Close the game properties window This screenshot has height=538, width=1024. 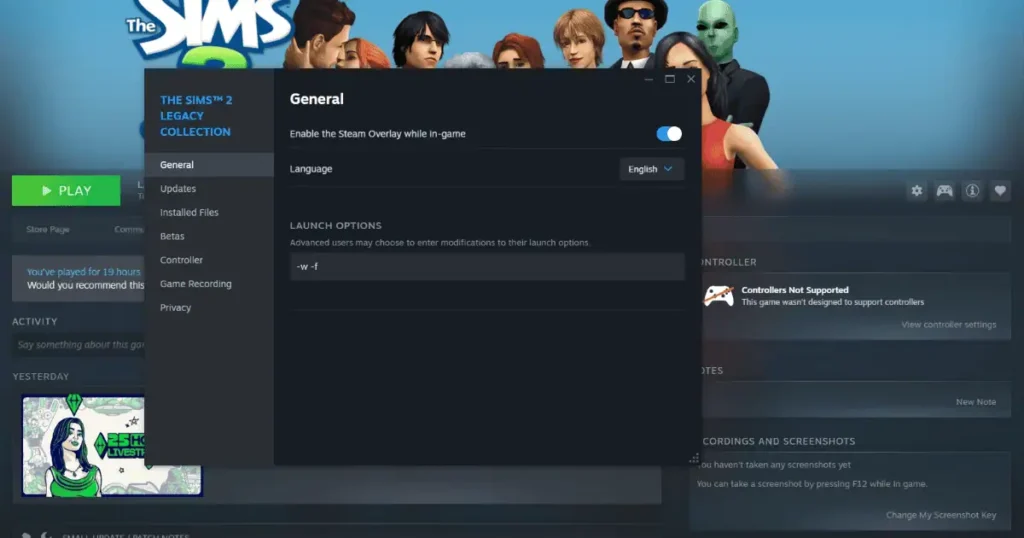click(x=691, y=79)
